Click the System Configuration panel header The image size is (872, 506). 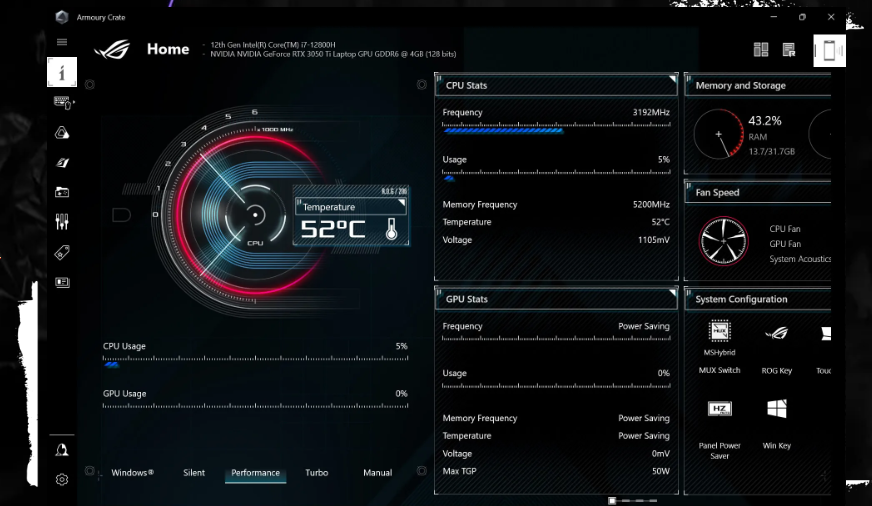pos(758,299)
